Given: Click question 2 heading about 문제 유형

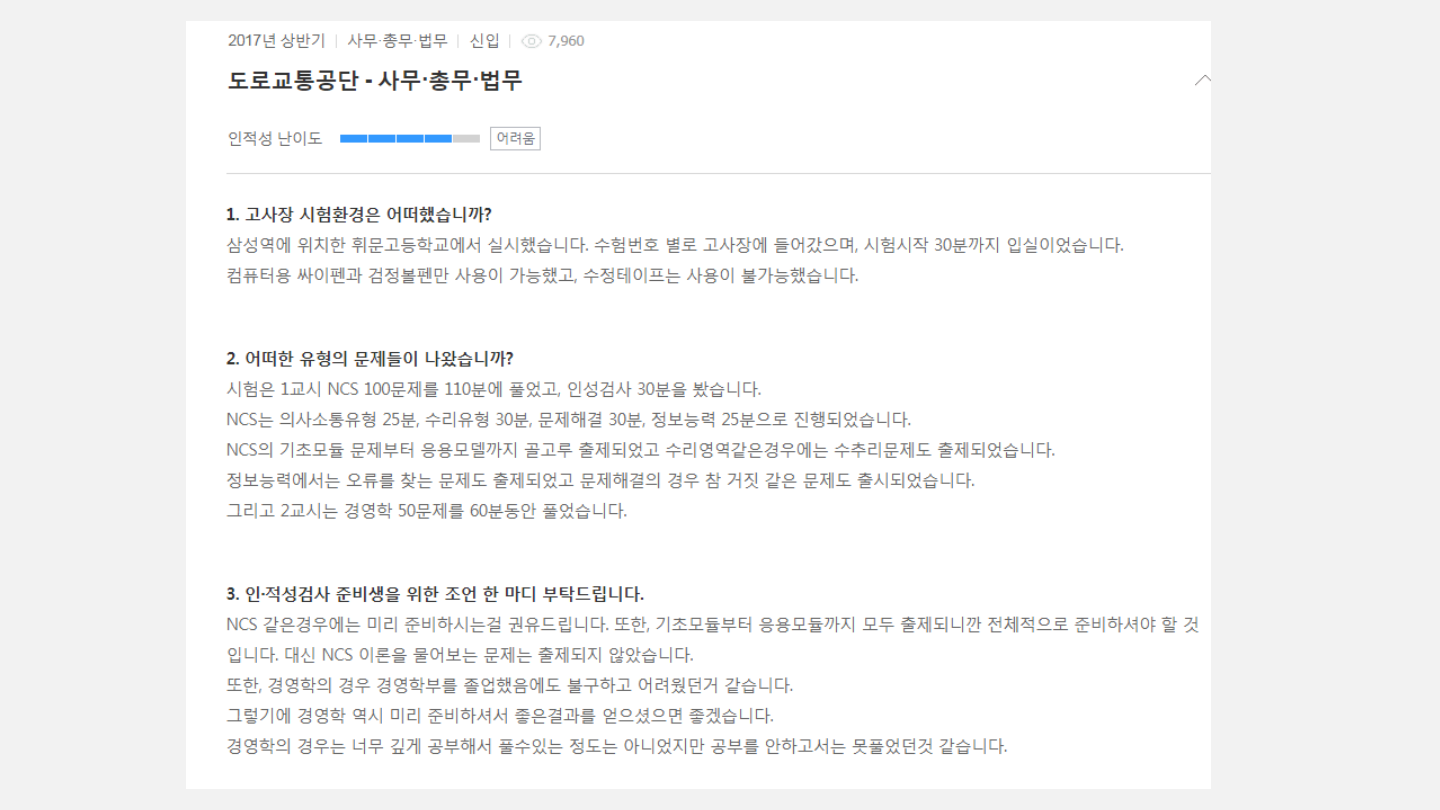Looking at the screenshot, I should click(x=369, y=359).
